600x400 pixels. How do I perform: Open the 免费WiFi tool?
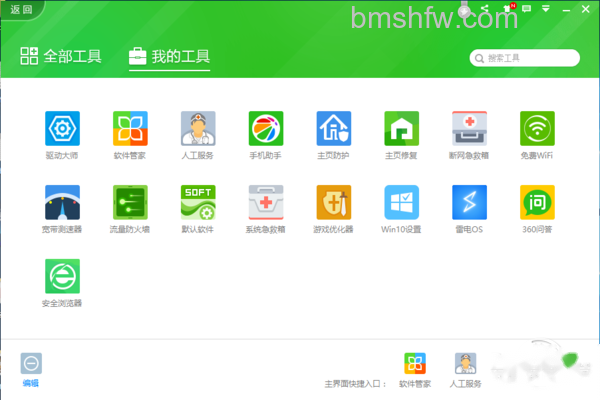[x=537, y=129]
